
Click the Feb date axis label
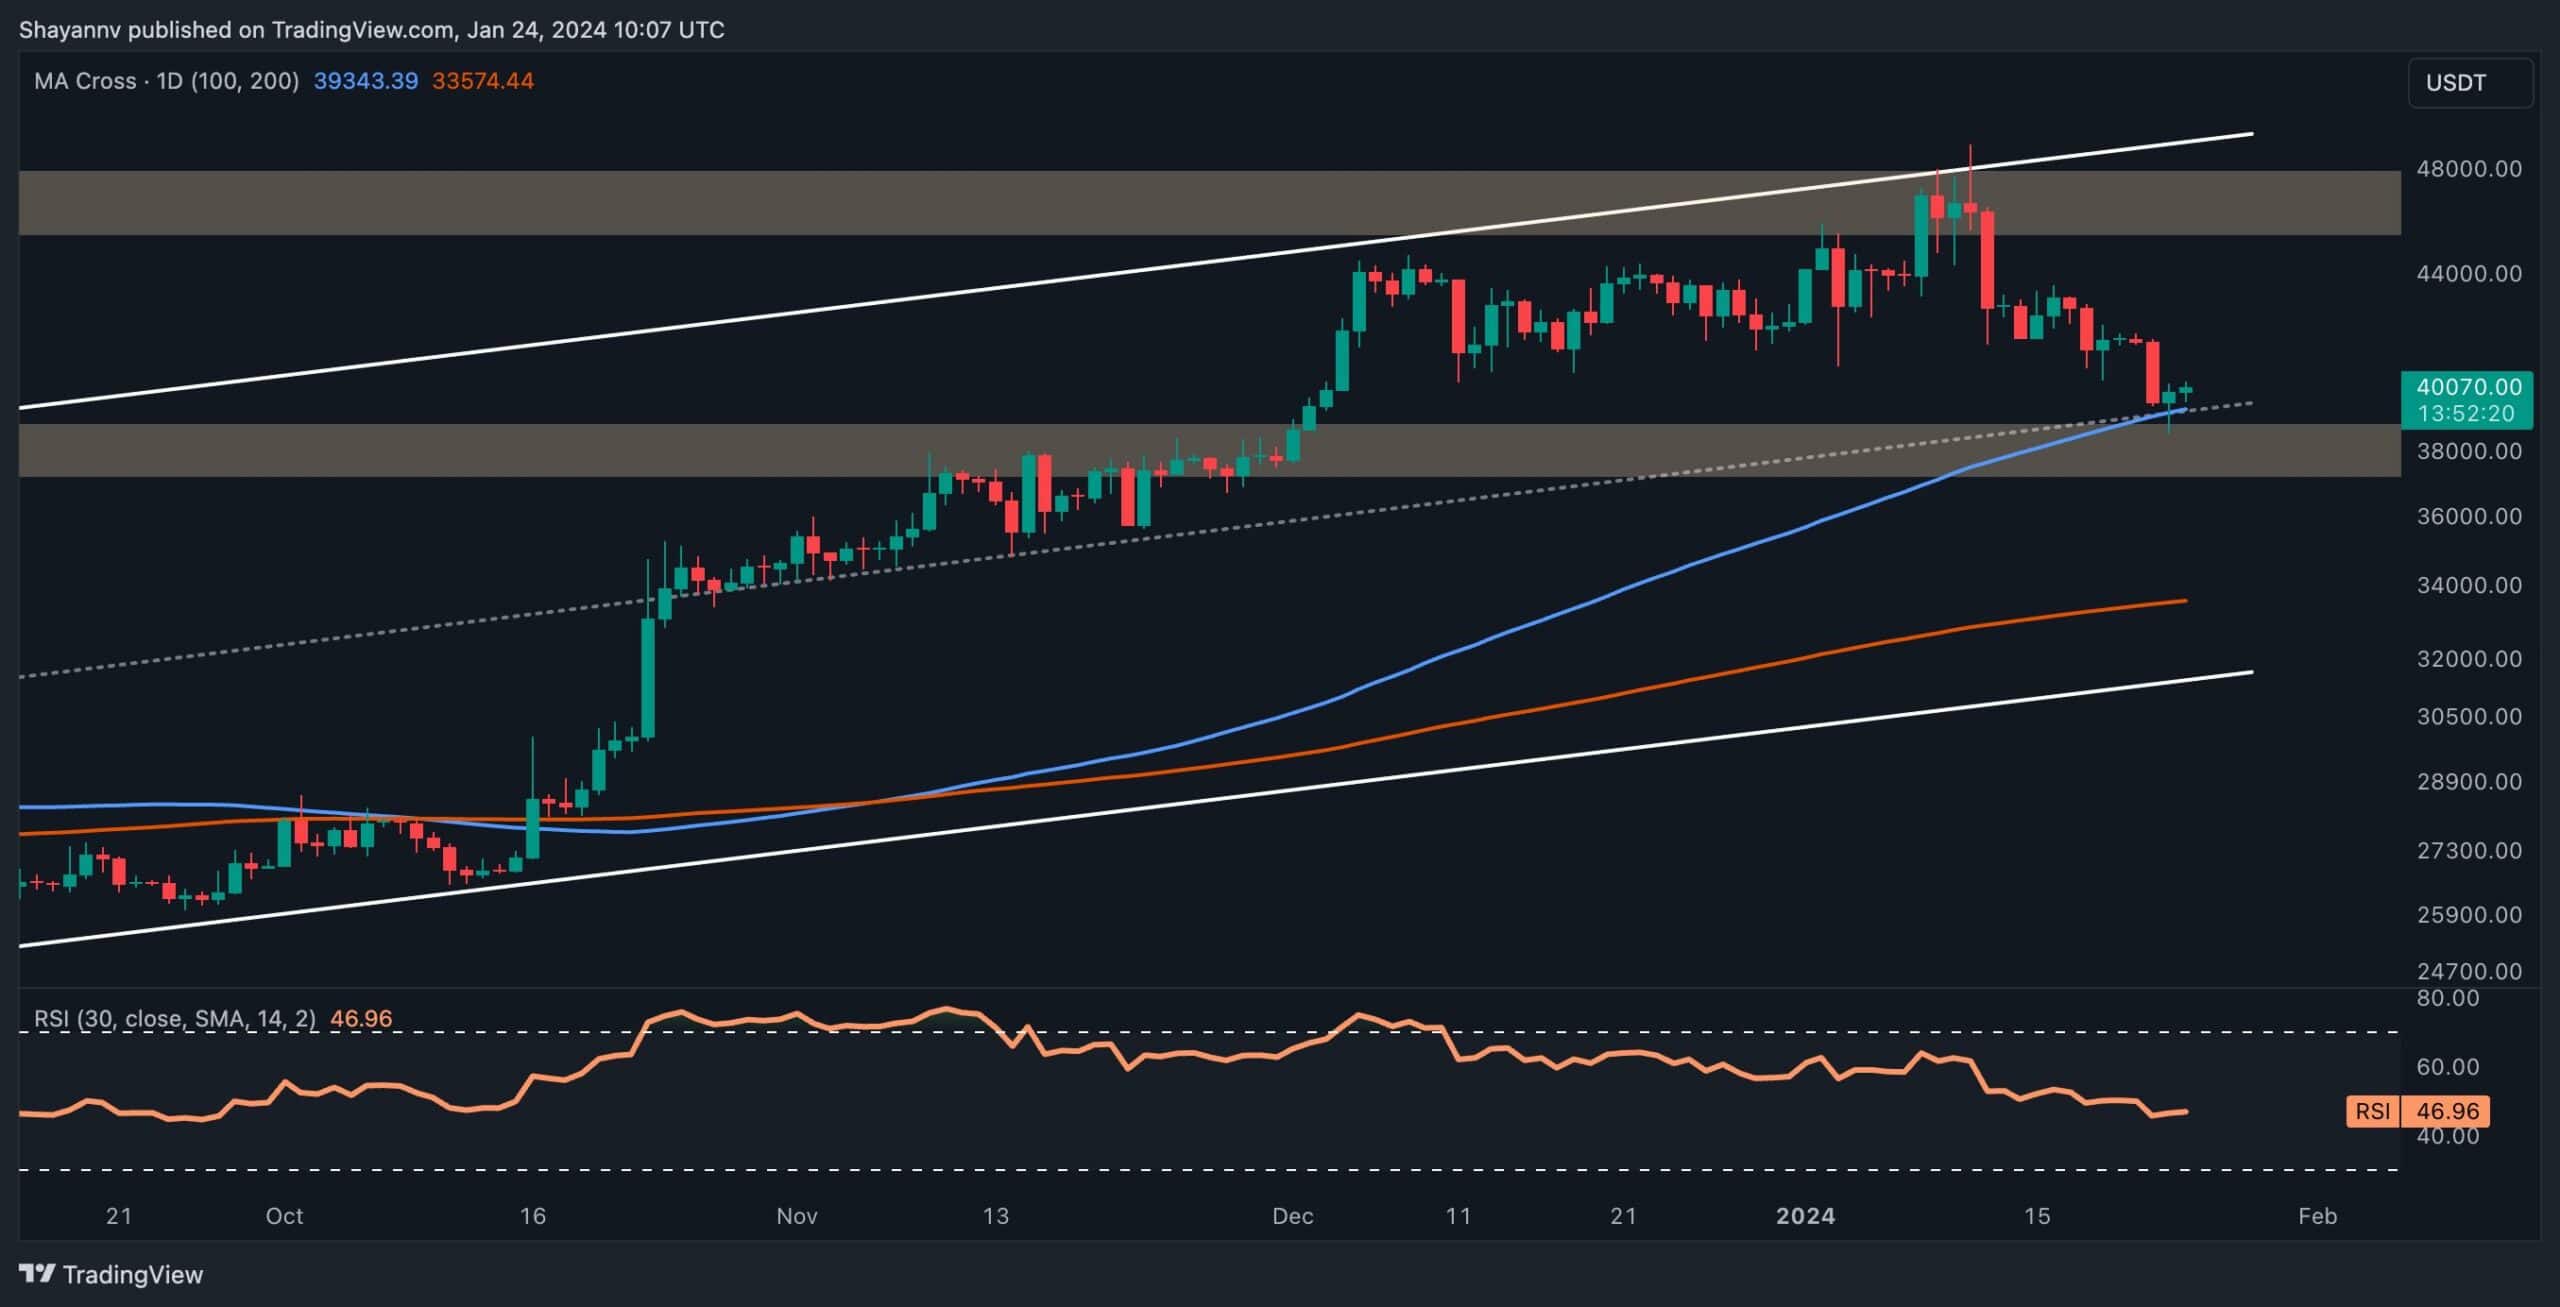click(x=2317, y=1216)
